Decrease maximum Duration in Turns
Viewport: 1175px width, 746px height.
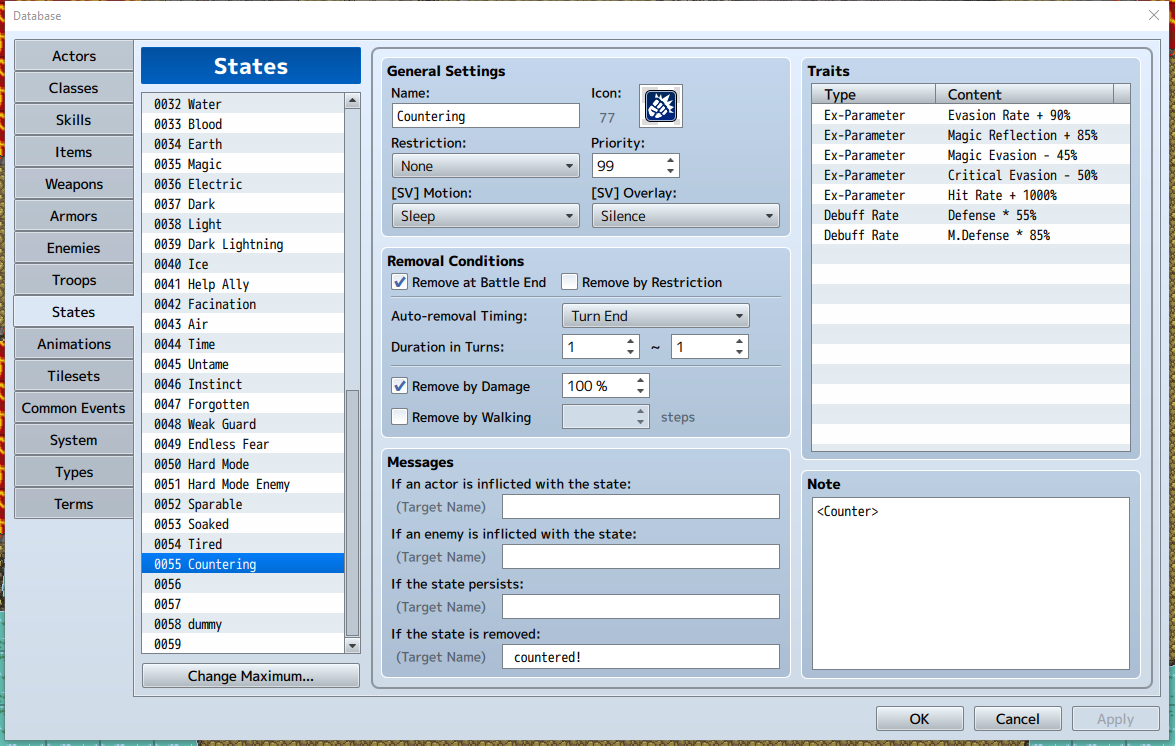(740, 352)
